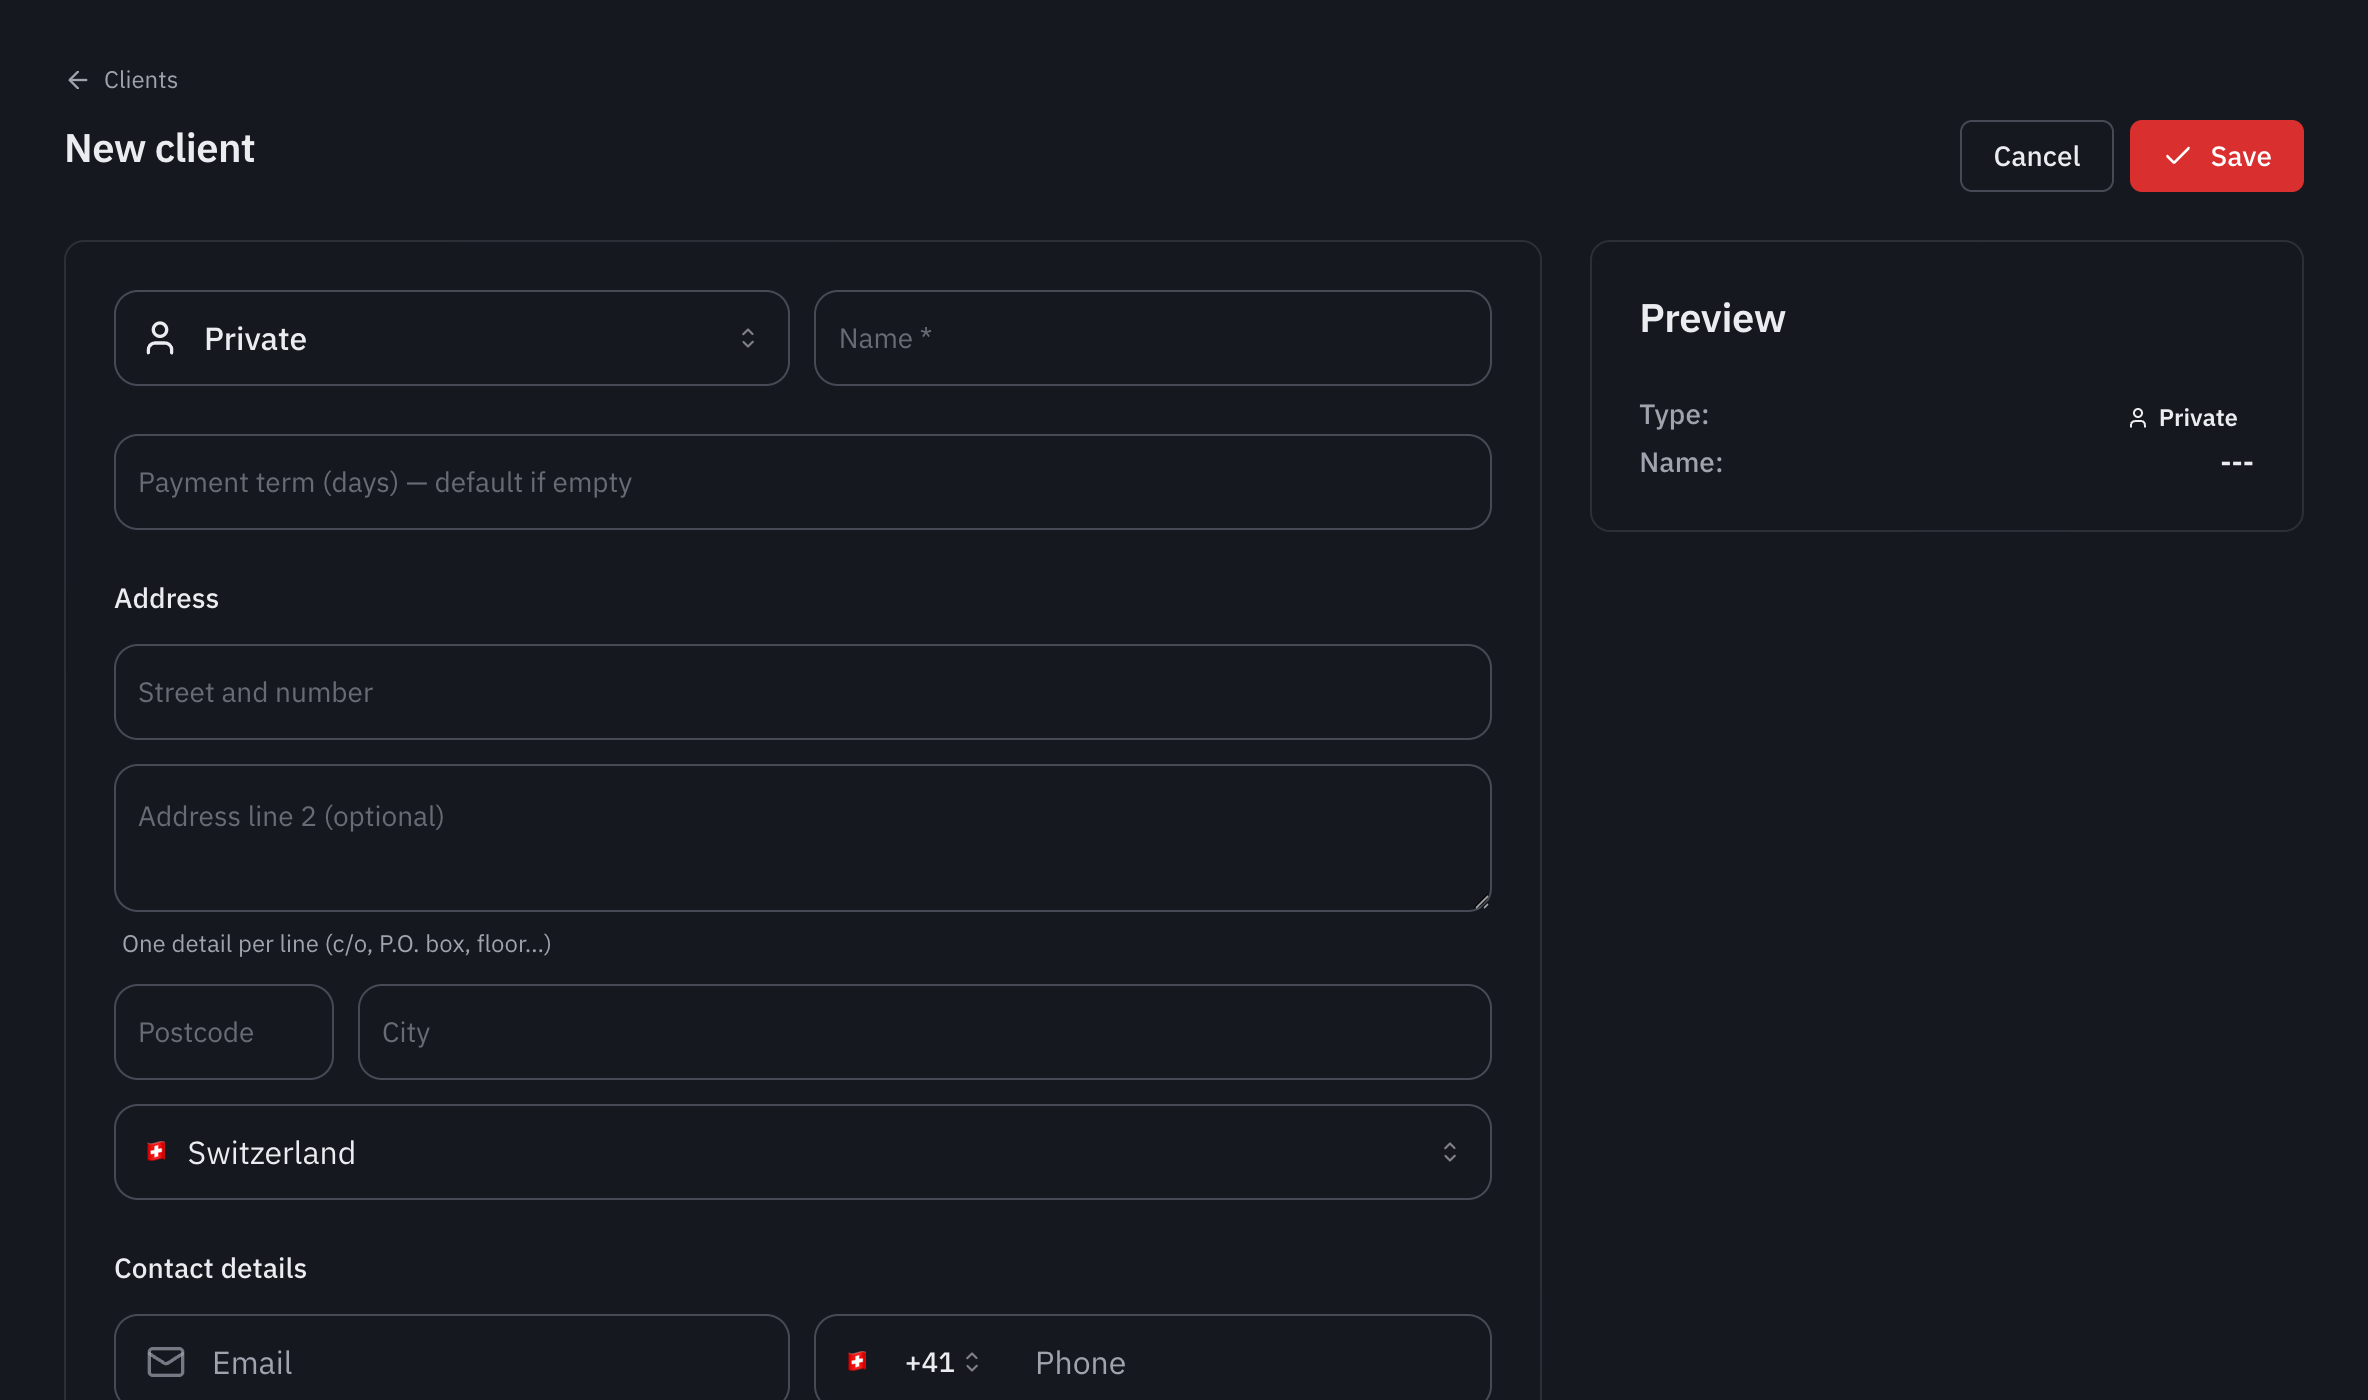Open the Private client type dropdown
This screenshot has width=2368, height=1400.
[451, 338]
